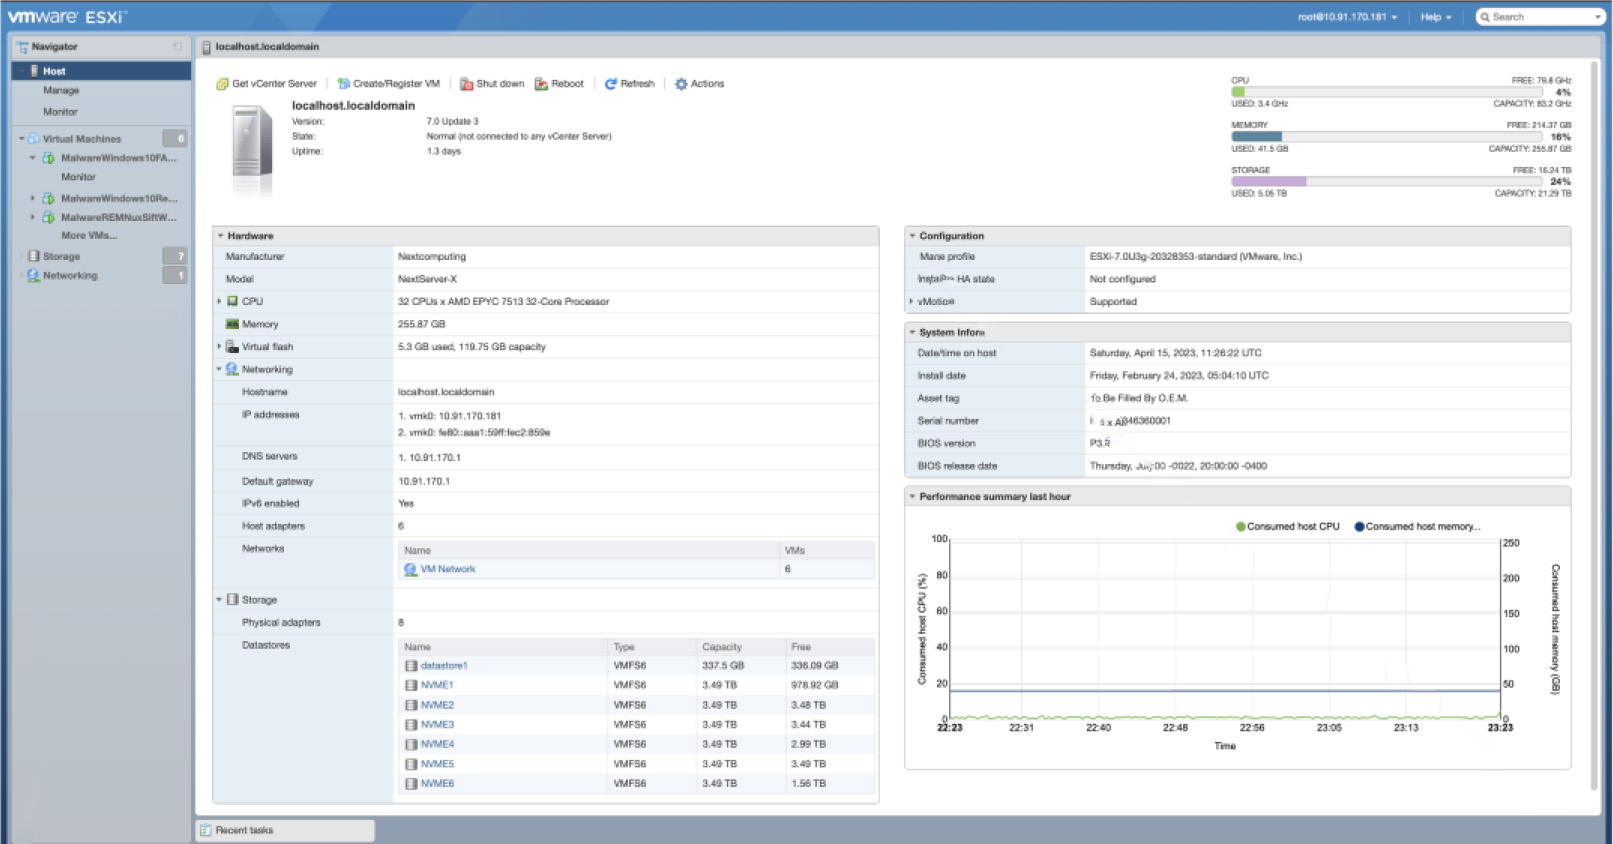
Task: Collapse the Performance summary last hour section
Action: pyautogui.click(x=912, y=496)
